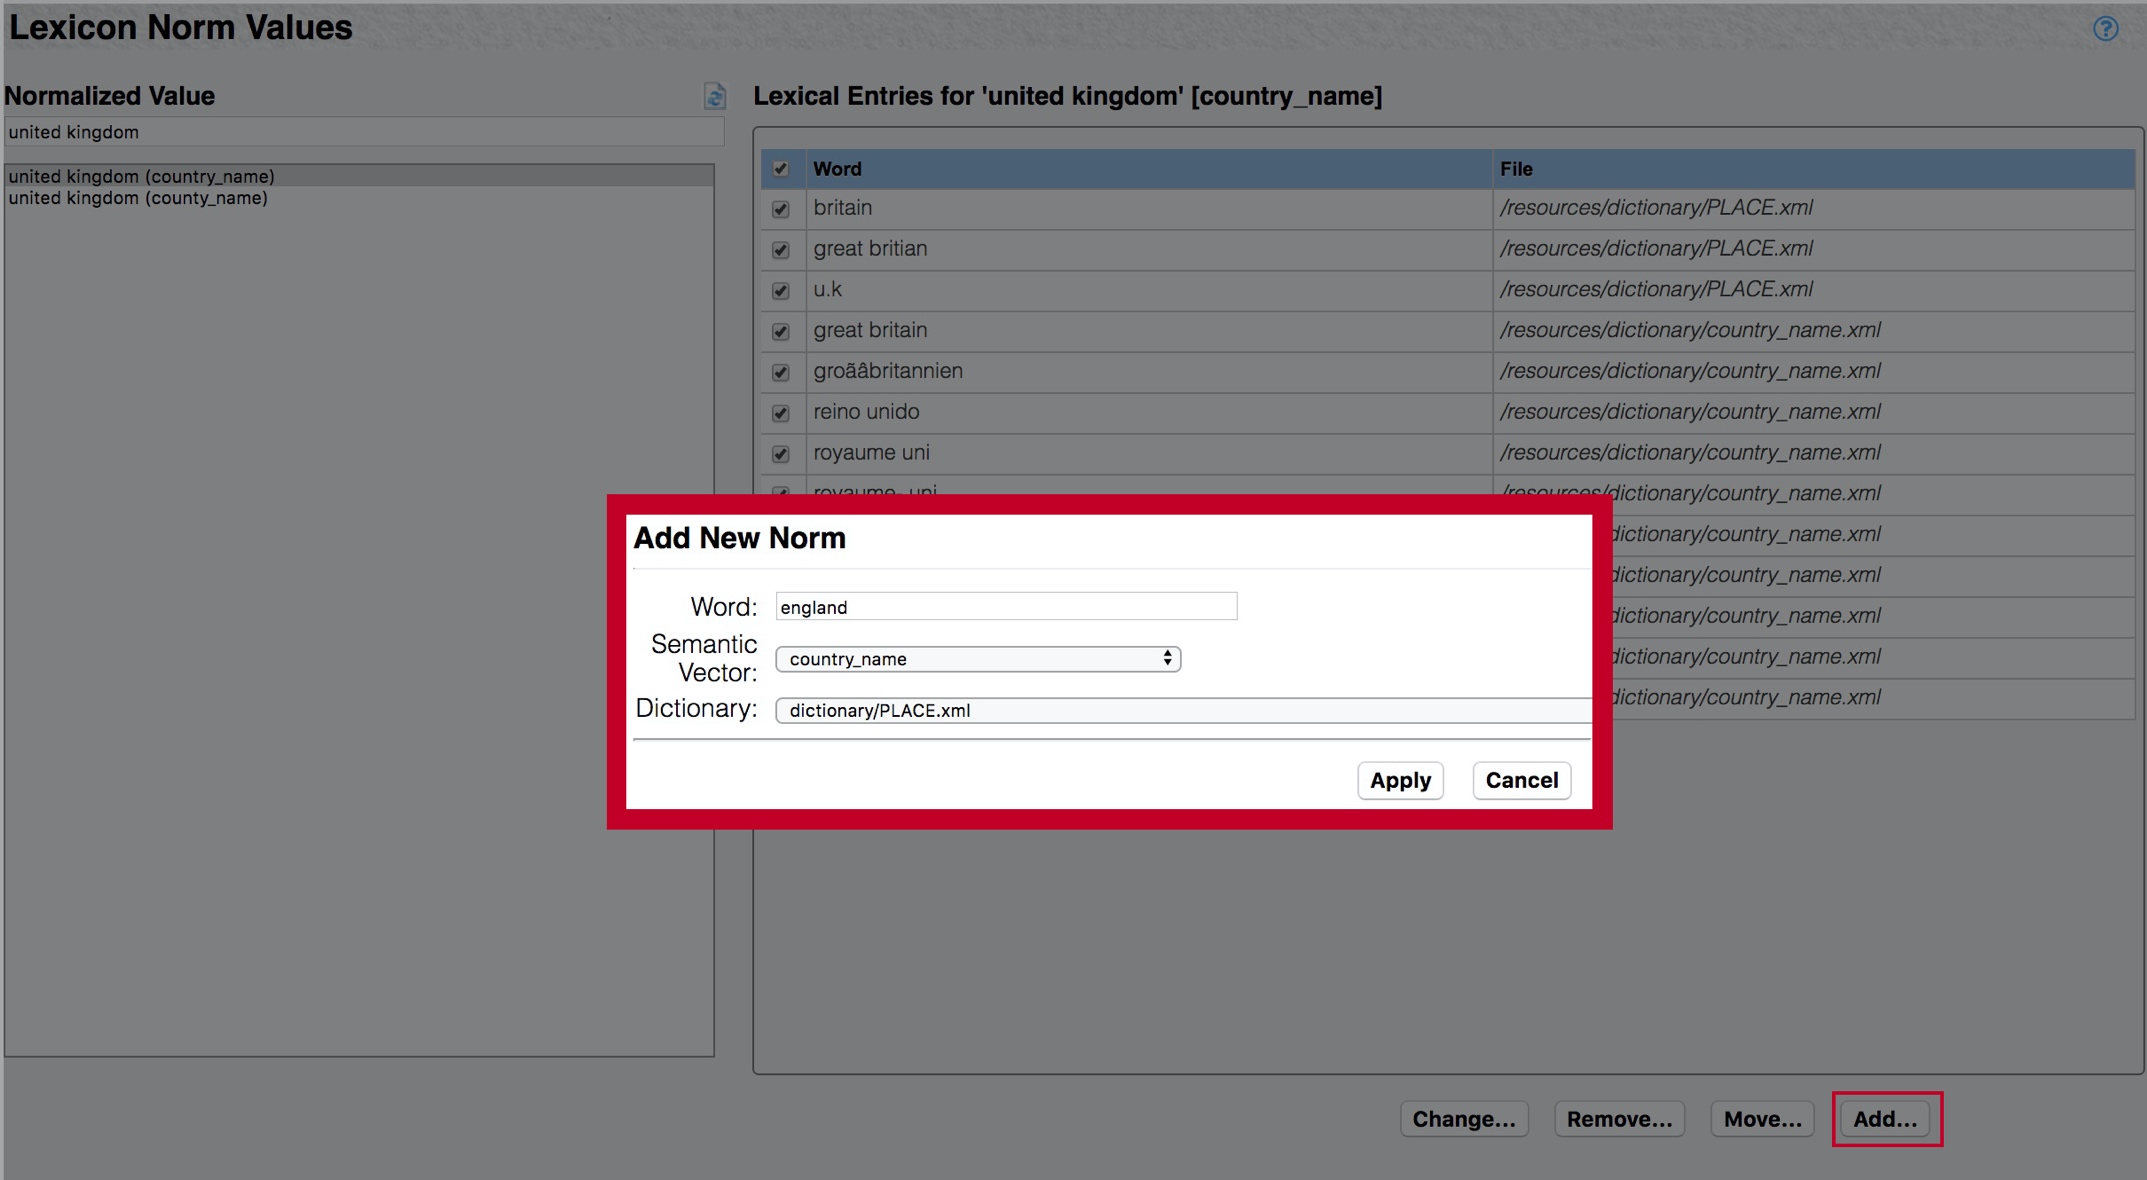Click the Remove... button
The height and width of the screenshot is (1180, 2147).
[x=1618, y=1119]
